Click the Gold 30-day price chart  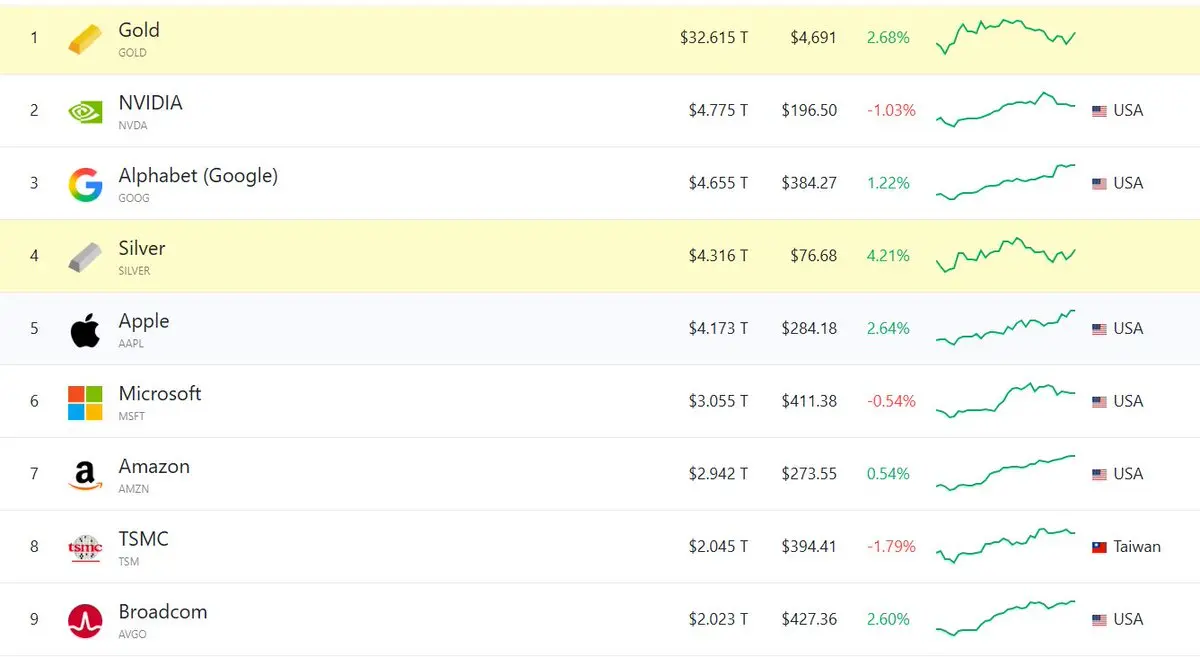click(1006, 36)
